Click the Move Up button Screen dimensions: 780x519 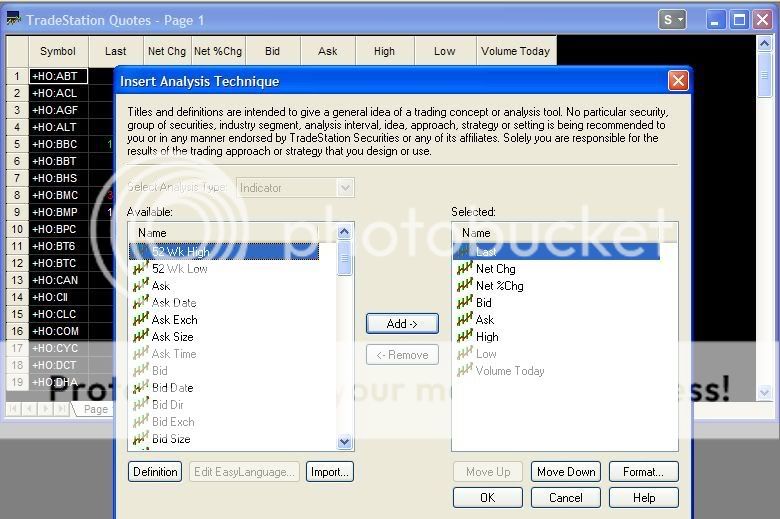(x=488, y=472)
